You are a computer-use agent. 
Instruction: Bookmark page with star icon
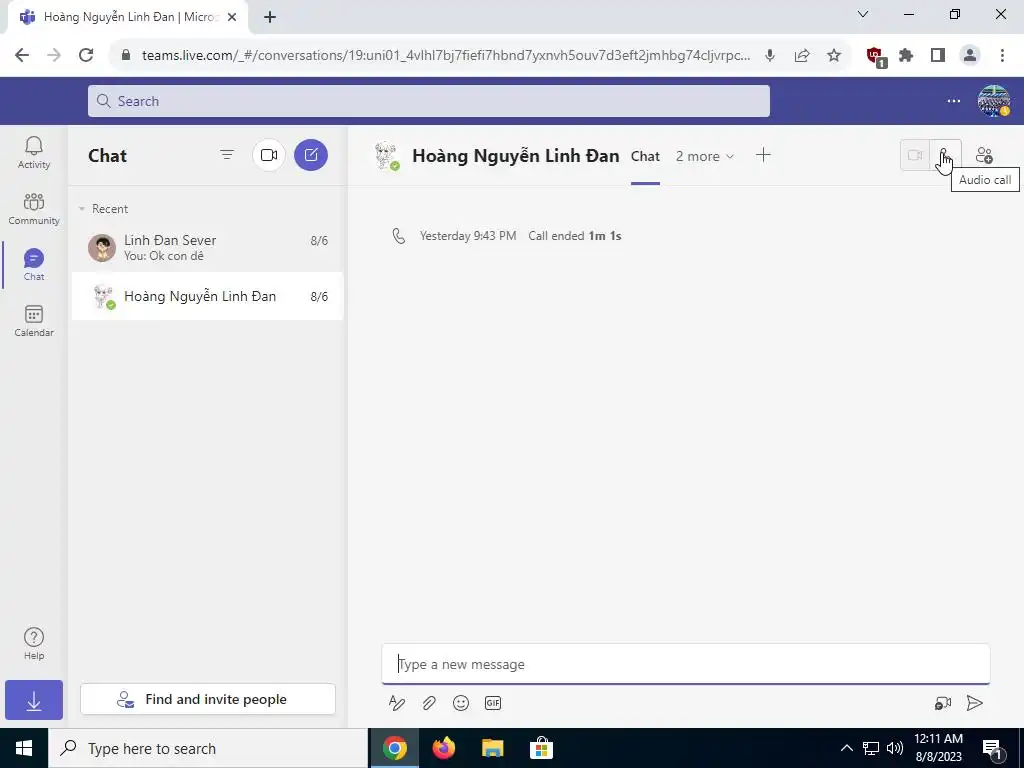click(x=834, y=56)
